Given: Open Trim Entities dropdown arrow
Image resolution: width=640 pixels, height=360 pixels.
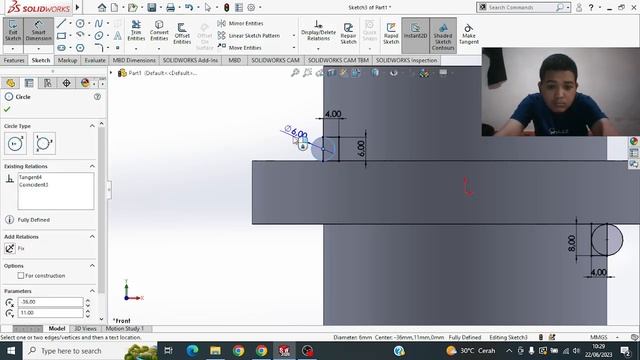Looking at the screenshot, I should [x=136, y=49].
